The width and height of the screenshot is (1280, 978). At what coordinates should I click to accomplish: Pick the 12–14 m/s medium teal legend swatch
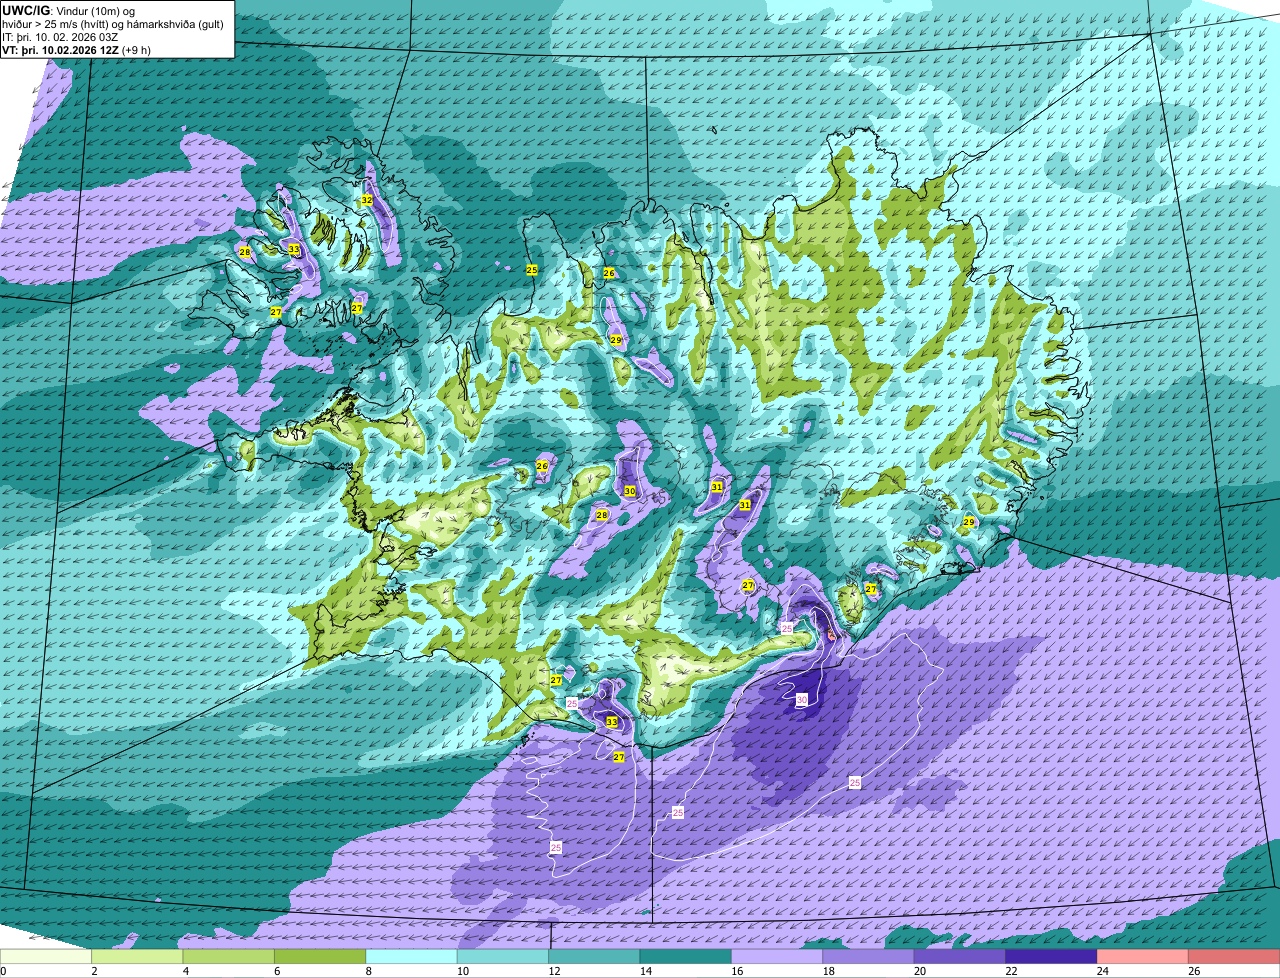[595, 957]
